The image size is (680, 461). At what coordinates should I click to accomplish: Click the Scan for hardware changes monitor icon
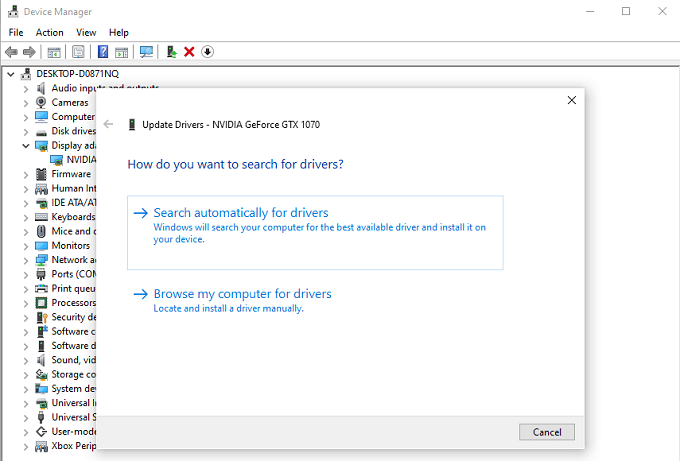[x=146, y=52]
